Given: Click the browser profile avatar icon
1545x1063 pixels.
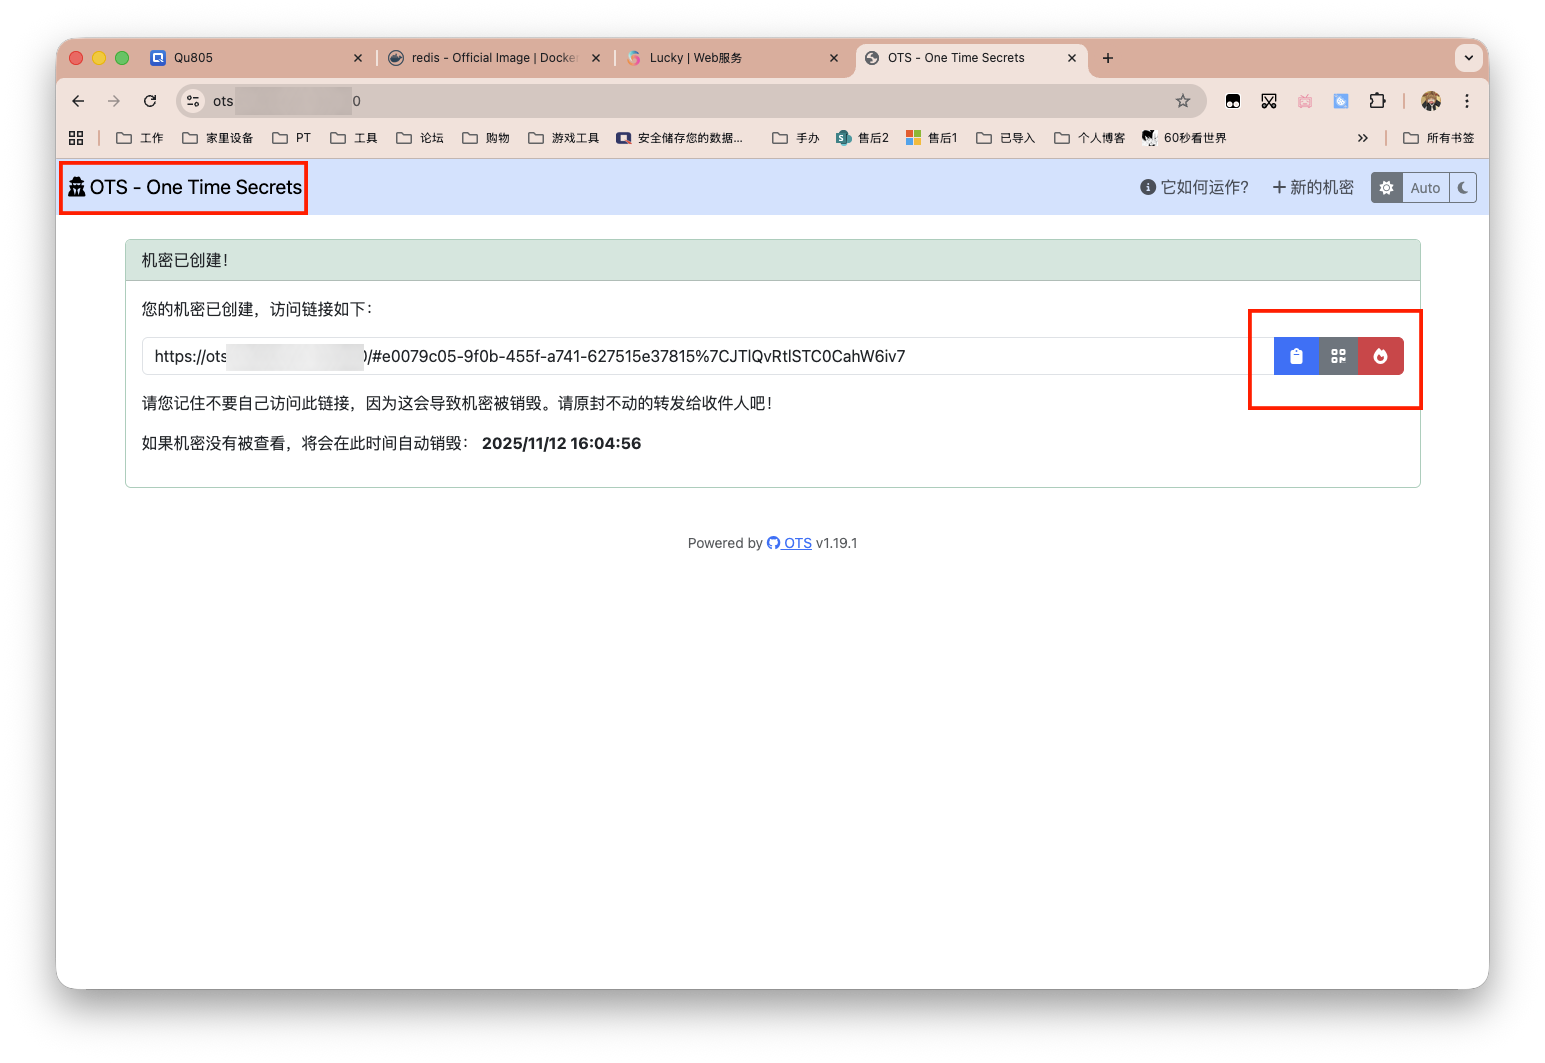Looking at the screenshot, I should tap(1431, 100).
